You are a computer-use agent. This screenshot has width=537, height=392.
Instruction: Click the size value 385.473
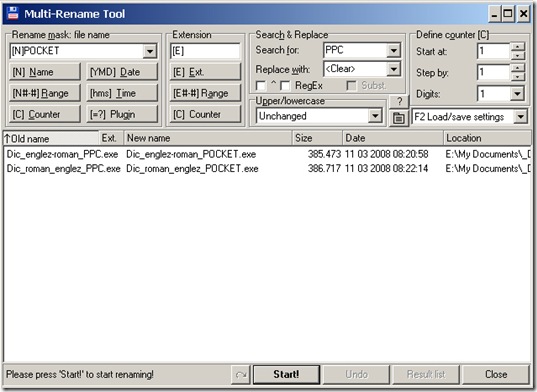coord(324,154)
